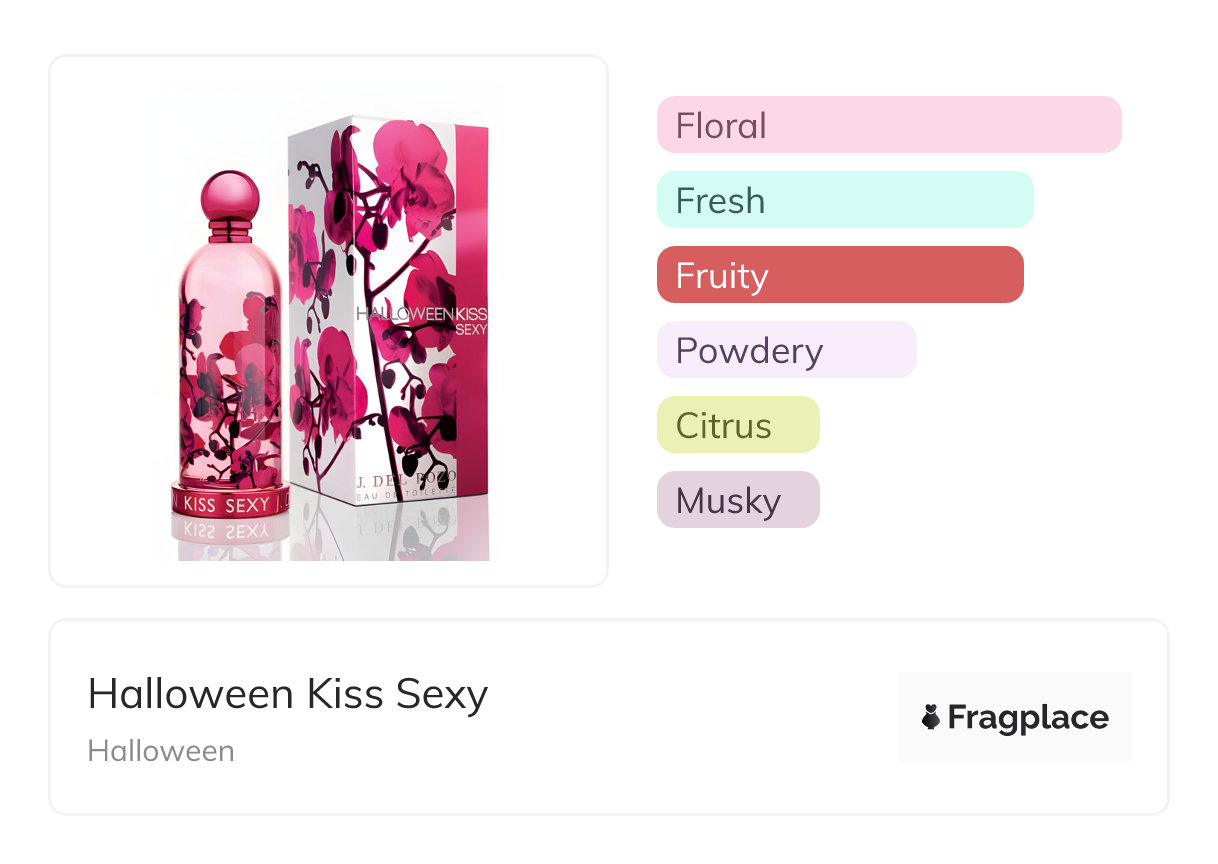Select the Floral accord bar
Image resolution: width=1218 pixels, height=864 pixels.
(889, 125)
